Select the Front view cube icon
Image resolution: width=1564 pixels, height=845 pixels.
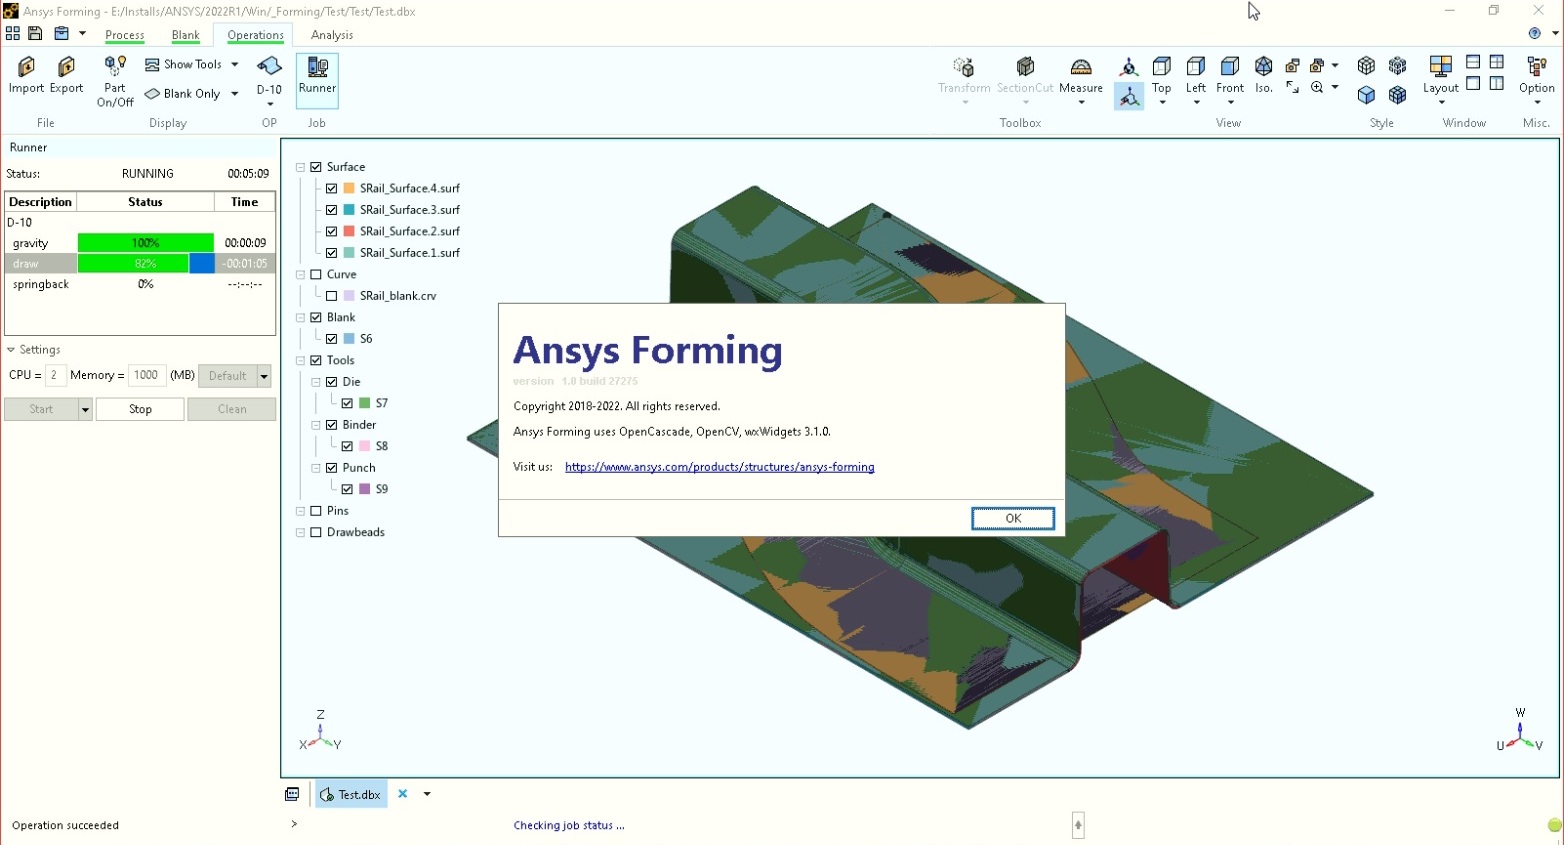click(x=1230, y=66)
